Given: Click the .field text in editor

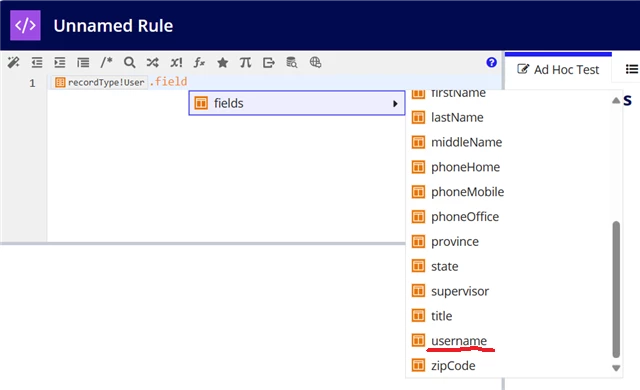Looking at the screenshot, I should (x=168, y=82).
